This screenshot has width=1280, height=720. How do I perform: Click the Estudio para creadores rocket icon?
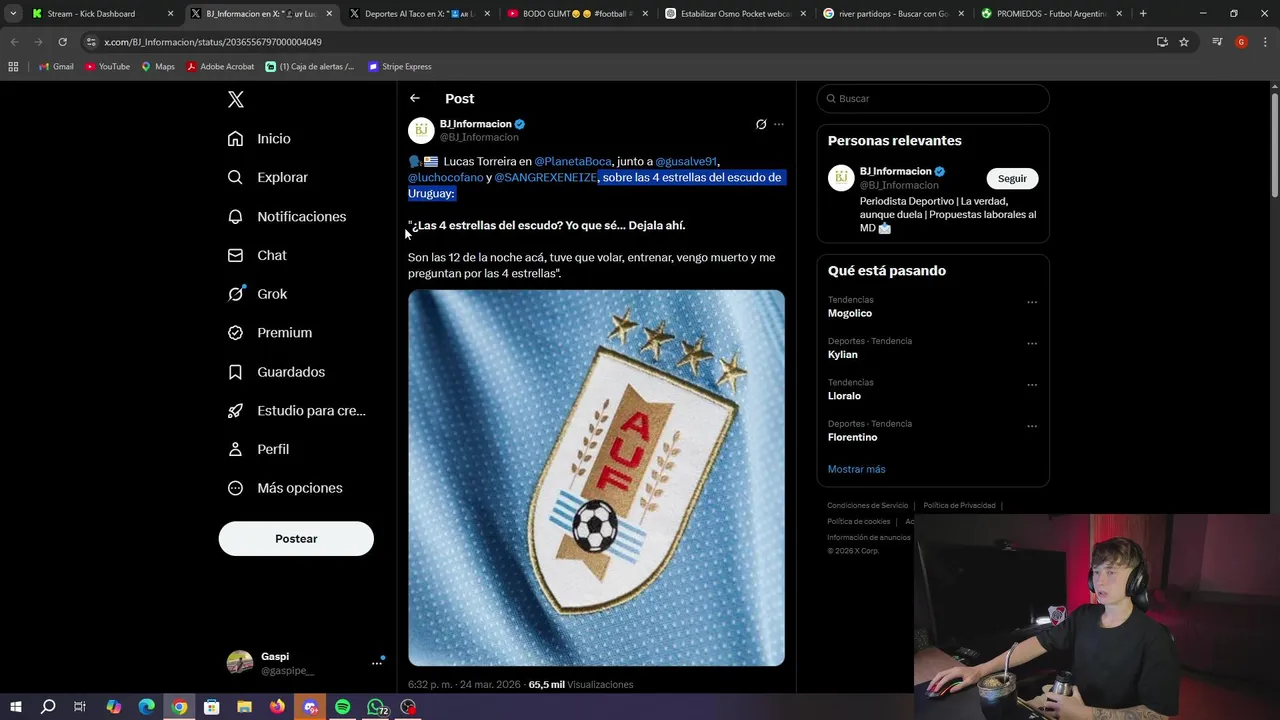[235, 410]
